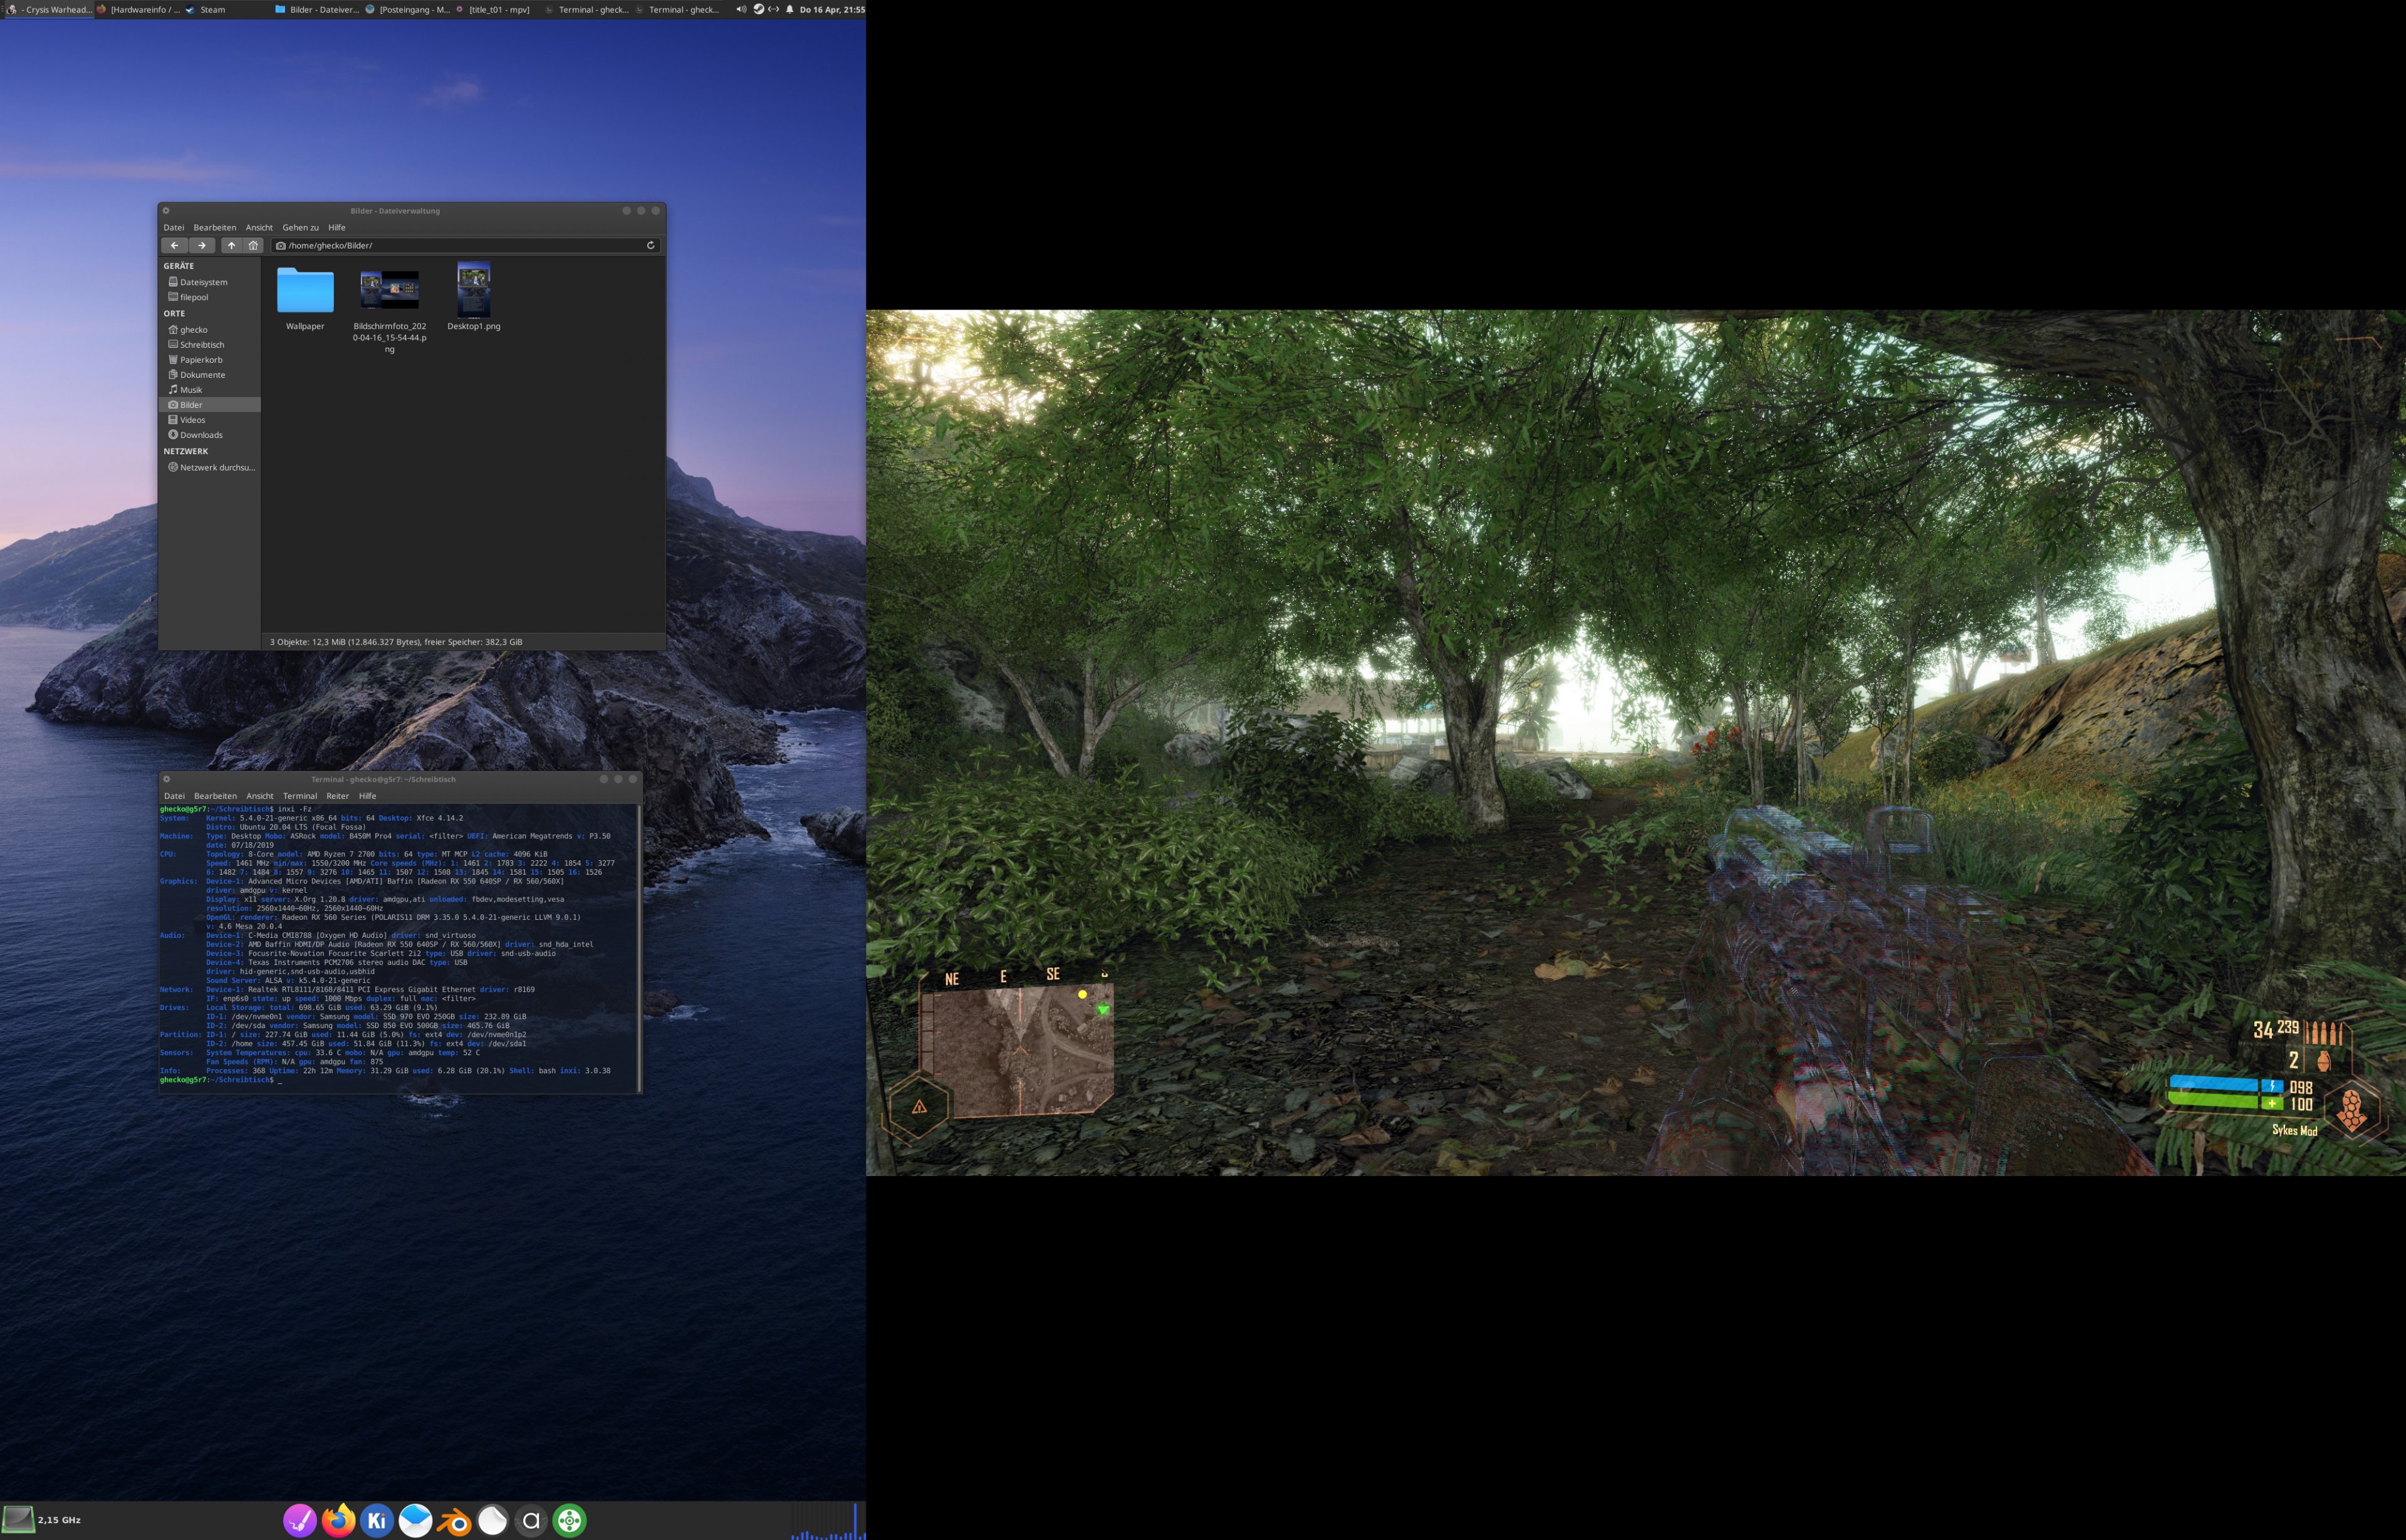The width and height of the screenshot is (2406, 1540).
Task: Select the Wallpaper folder
Action: 305,292
